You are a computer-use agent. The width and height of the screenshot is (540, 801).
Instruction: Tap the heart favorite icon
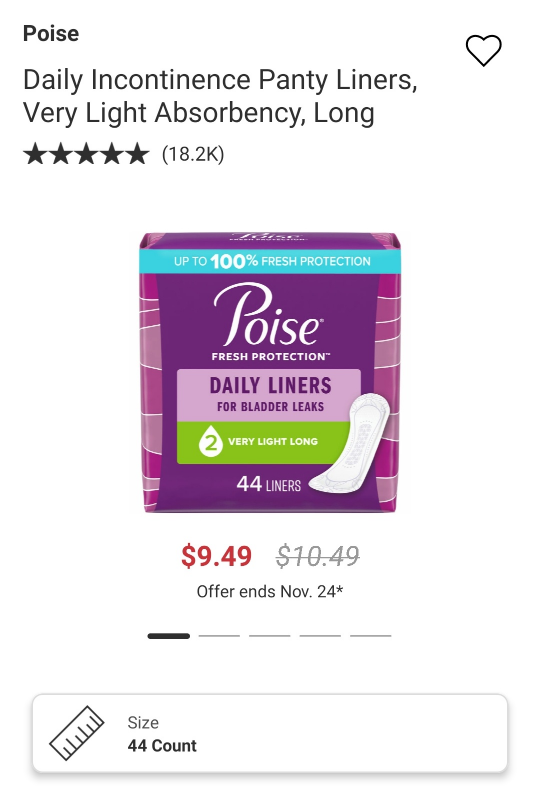click(x=483, y=50)
